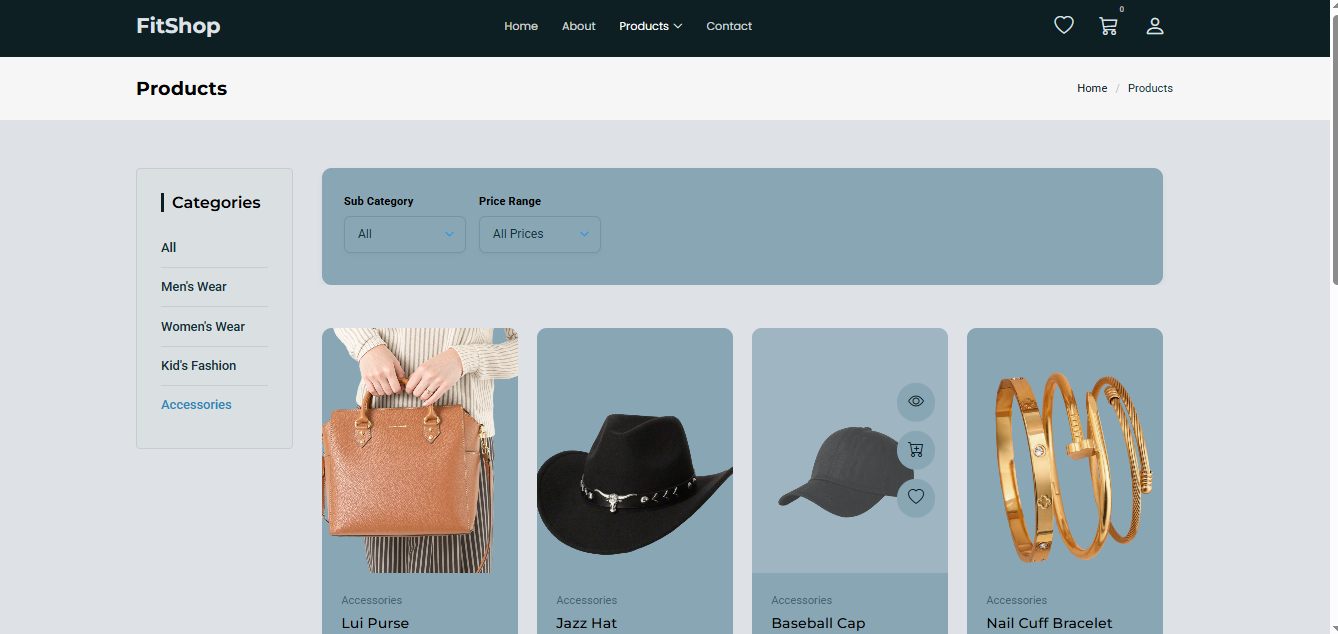Viewport: 1338px width, 634px height.
Task: Click quick view eye icon on Baseball Cap
Action: (915, 402)
